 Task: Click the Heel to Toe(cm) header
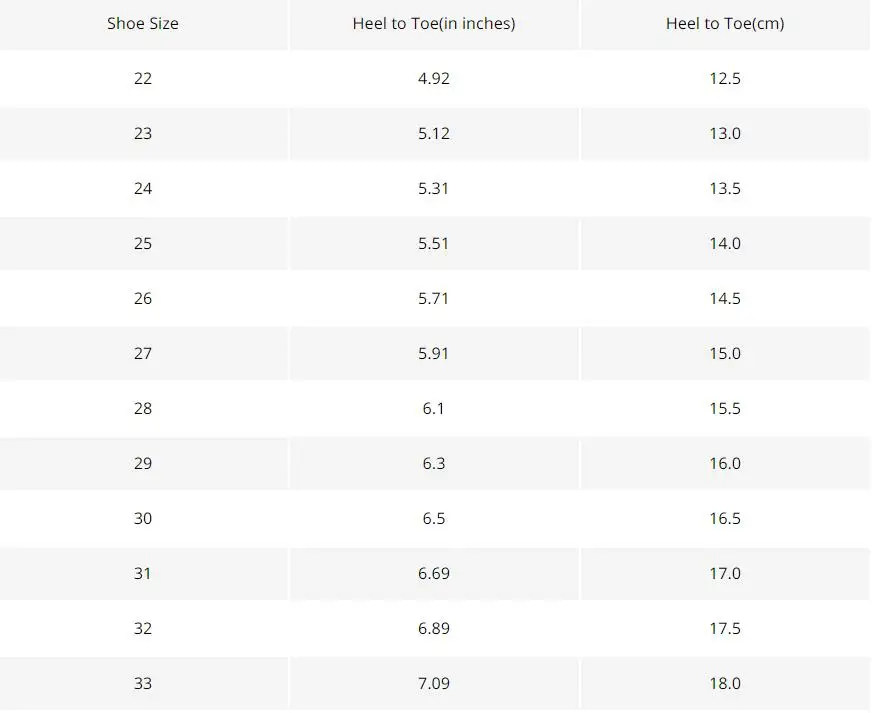(x=725, y=23)
